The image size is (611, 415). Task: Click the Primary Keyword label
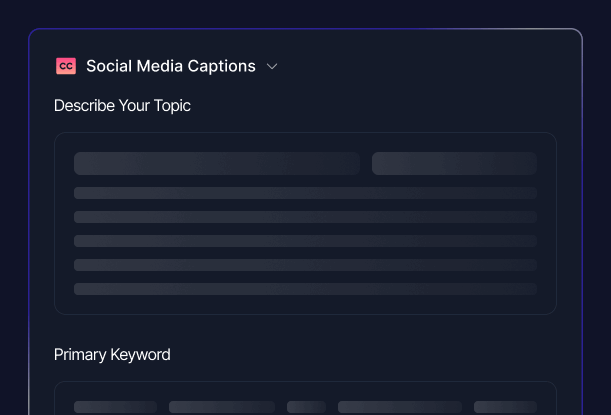click(x=112, y=354)
